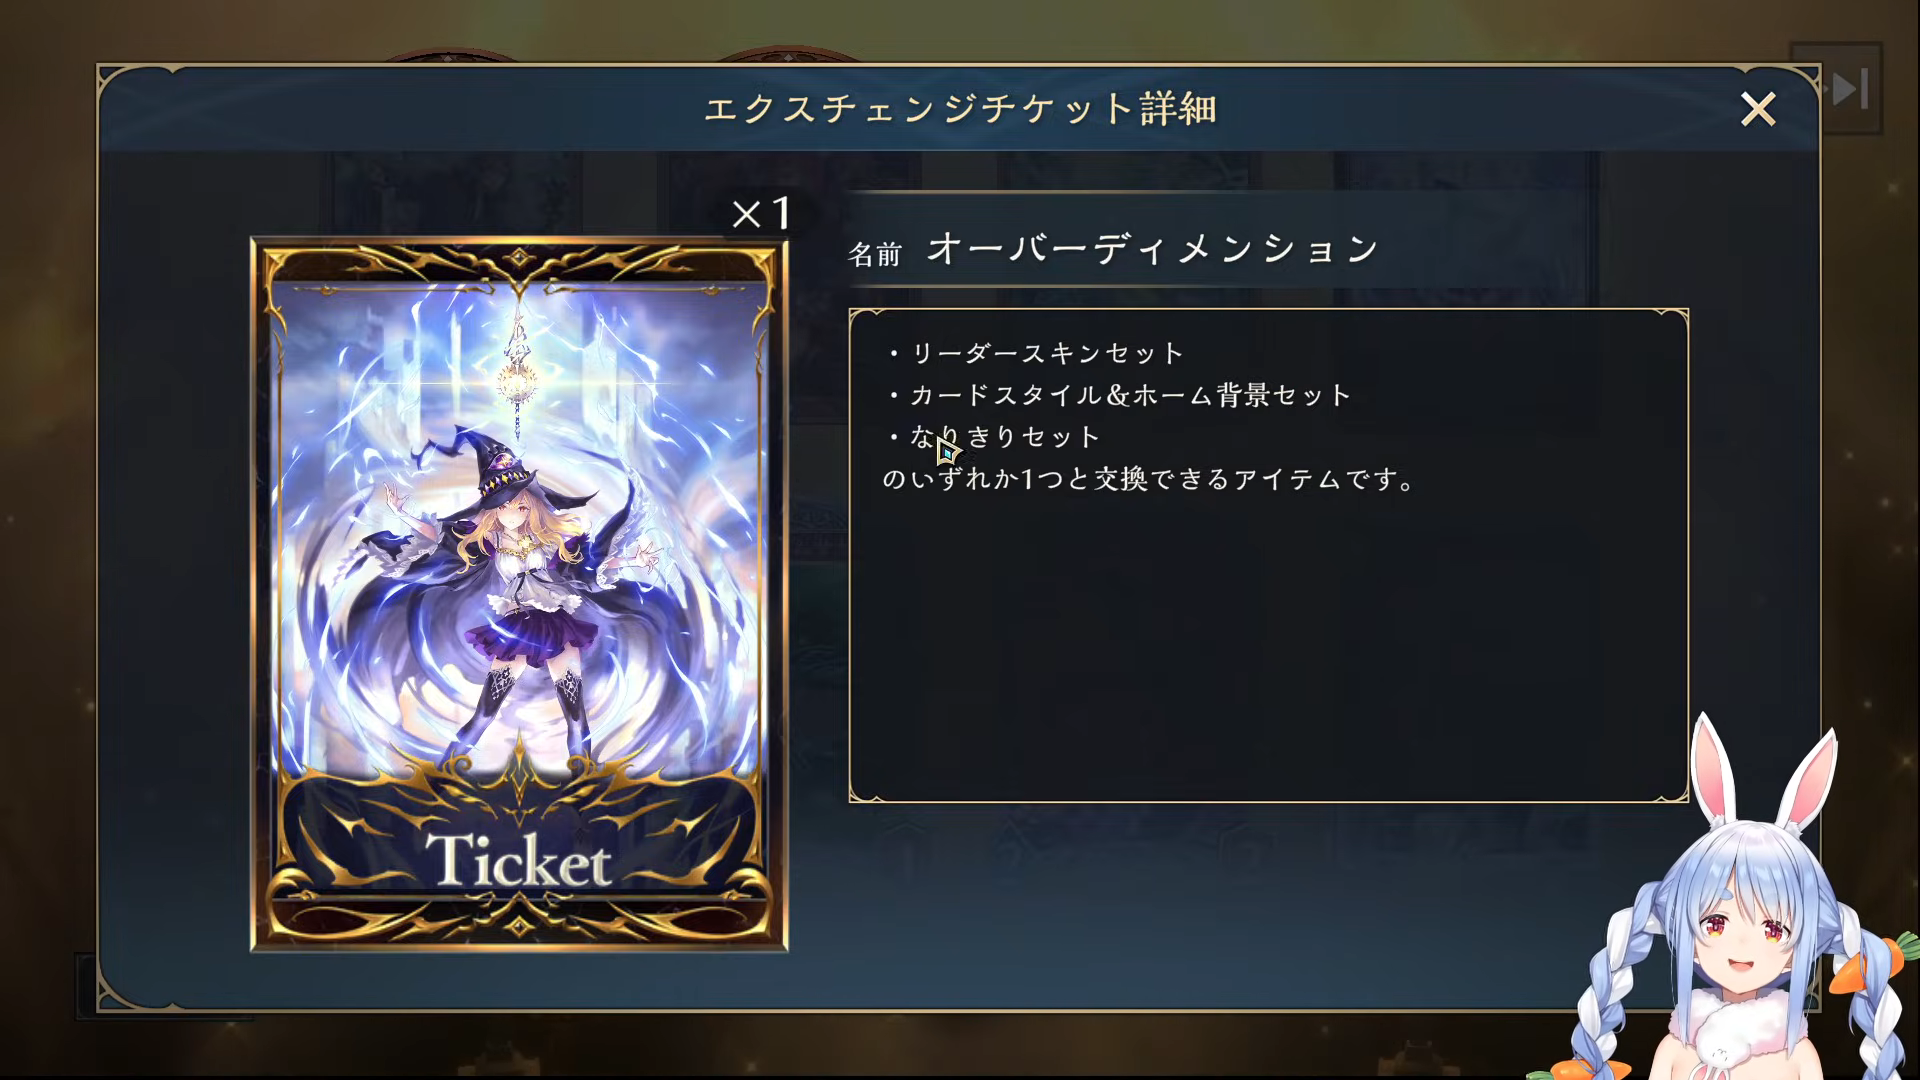1920x1080 pixels.
Task: Click the リーダースキンセット bullet line
Action: click(x=1035, y=353)
